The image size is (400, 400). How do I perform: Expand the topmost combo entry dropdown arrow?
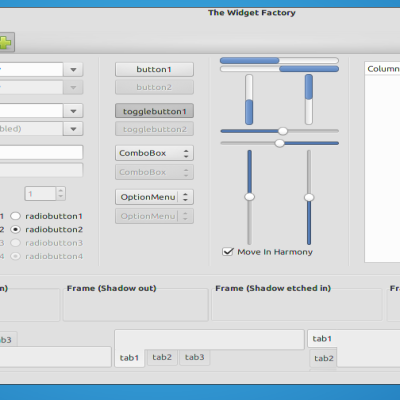(73, 70)
